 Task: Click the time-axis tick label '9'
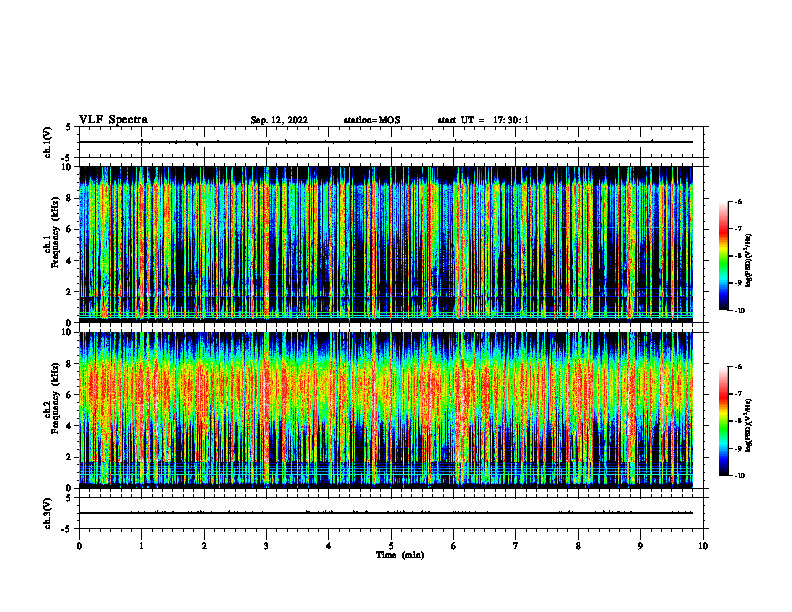click(x=640, y=546)
